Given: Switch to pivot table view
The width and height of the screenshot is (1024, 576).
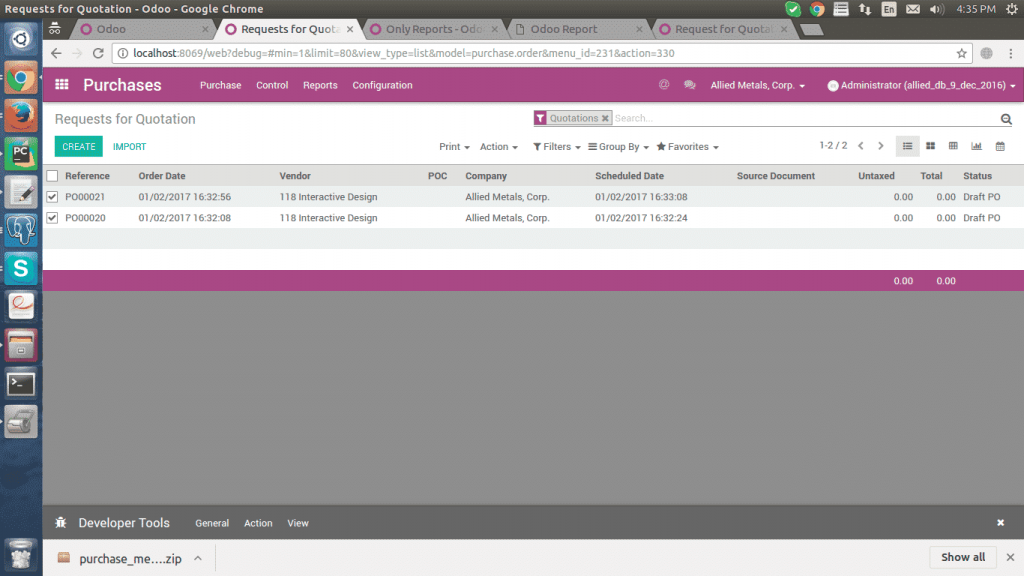Looking at the screenshot, I should click(x=953, y=146).
